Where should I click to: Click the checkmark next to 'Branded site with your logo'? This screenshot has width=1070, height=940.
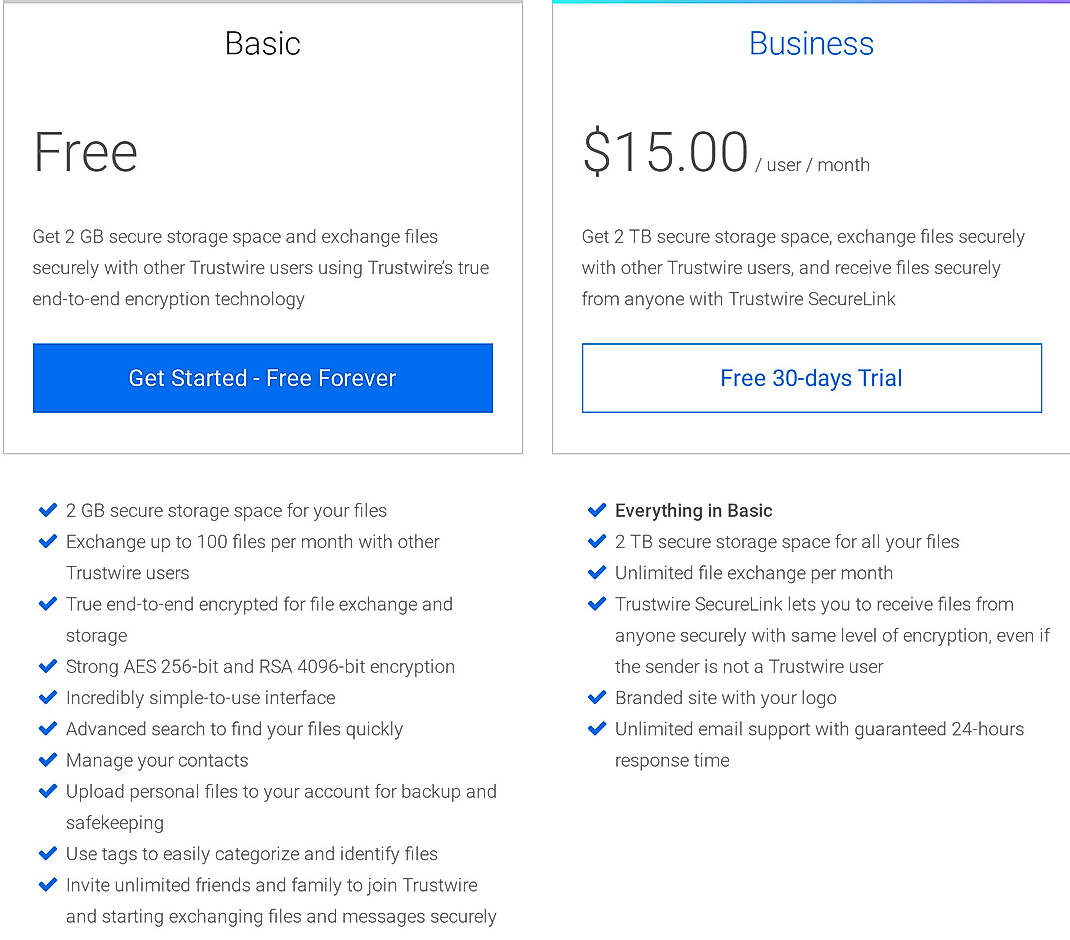coord(597,697)
